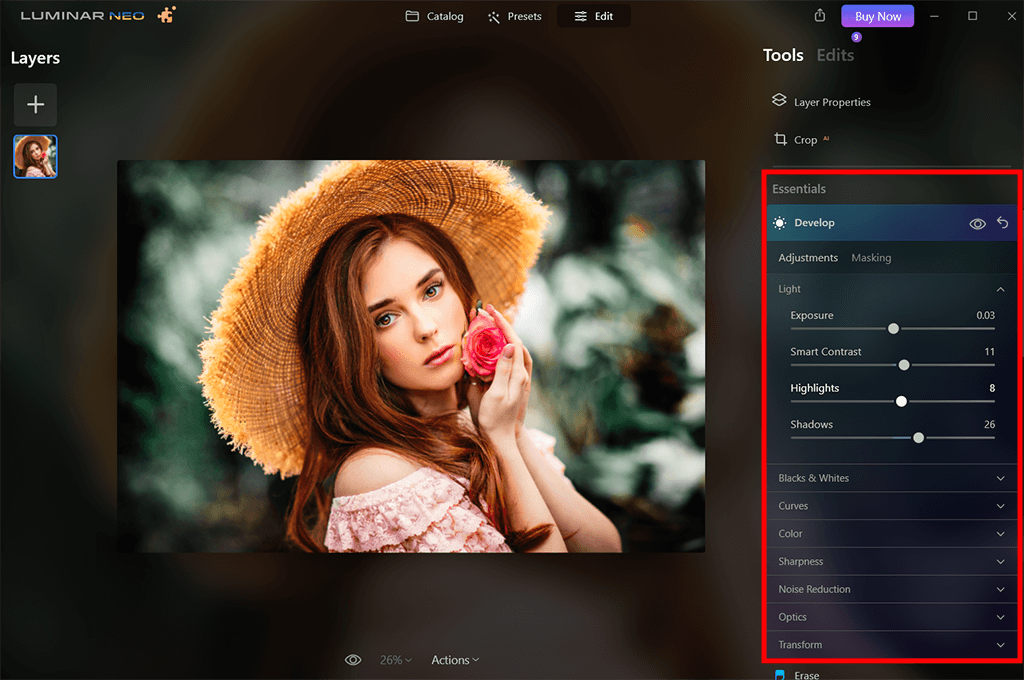The height and width of the screenshot is (680, 1024).
Task: Select the Masking tab in Develop
Action: point(871,257)
